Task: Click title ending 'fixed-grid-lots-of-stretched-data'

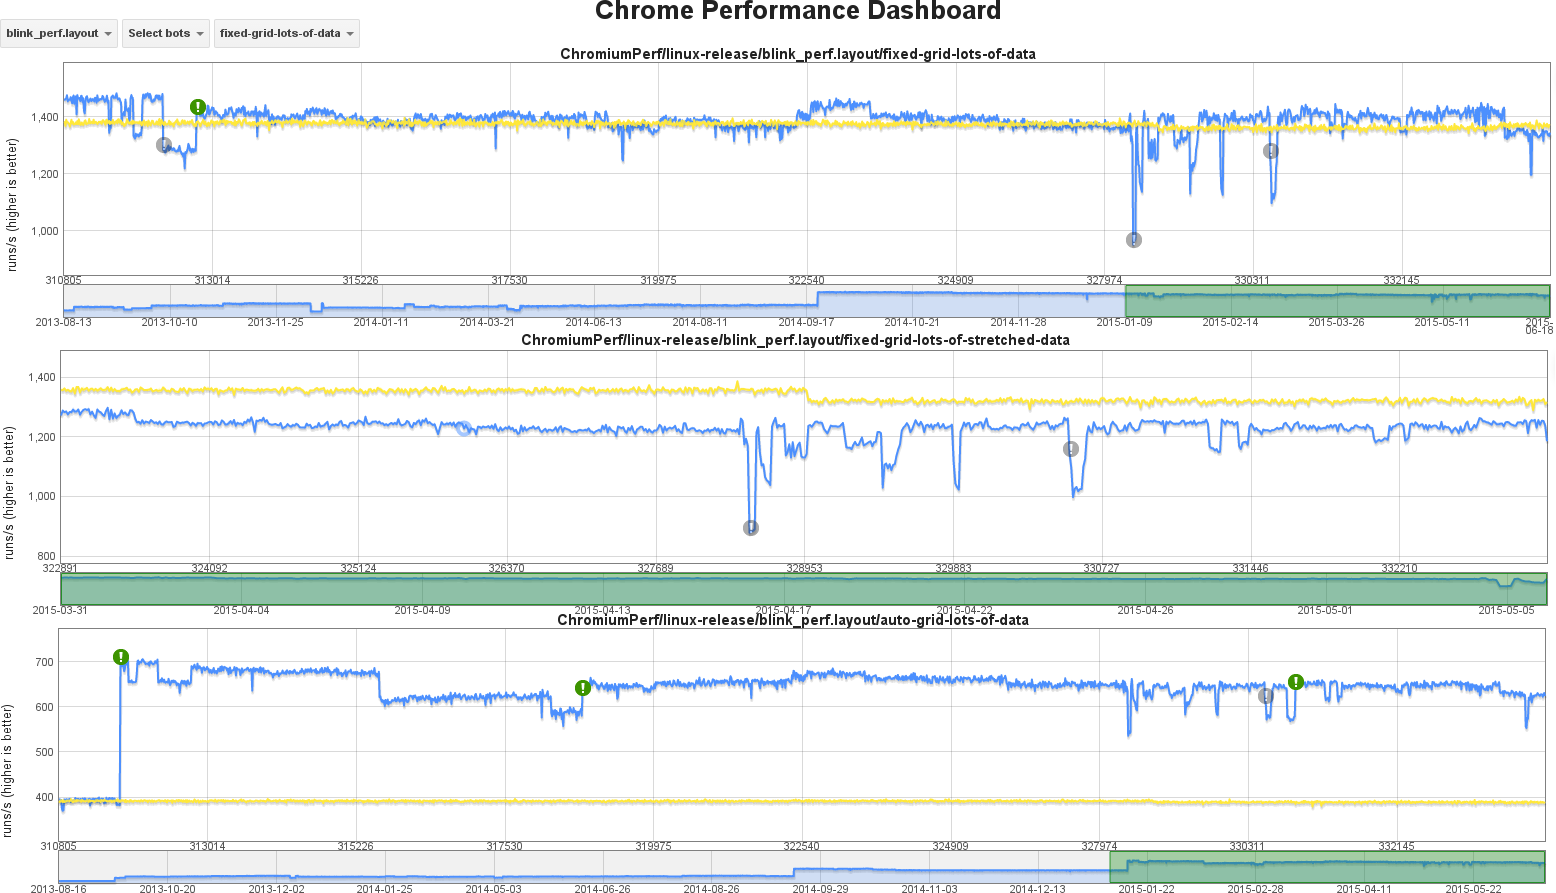Action: coord(796,340)
